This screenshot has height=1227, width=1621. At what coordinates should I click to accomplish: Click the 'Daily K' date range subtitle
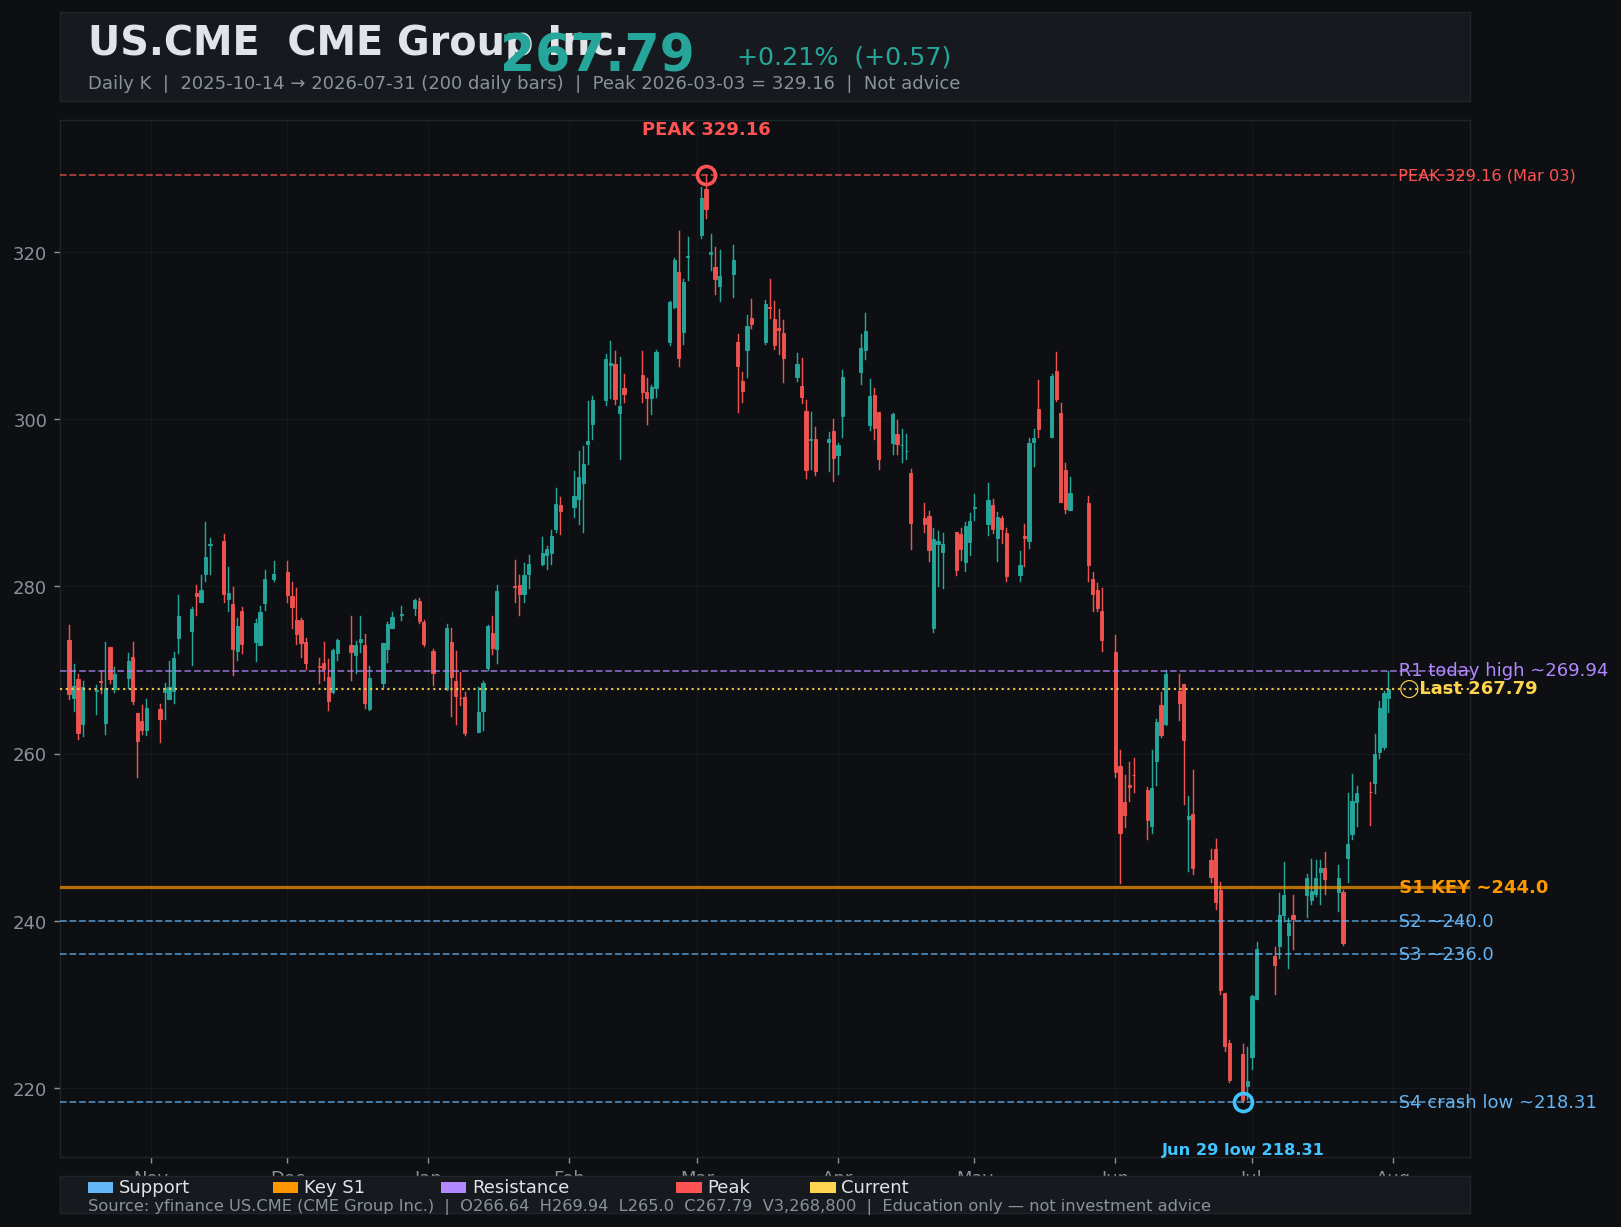coord(524,83)
